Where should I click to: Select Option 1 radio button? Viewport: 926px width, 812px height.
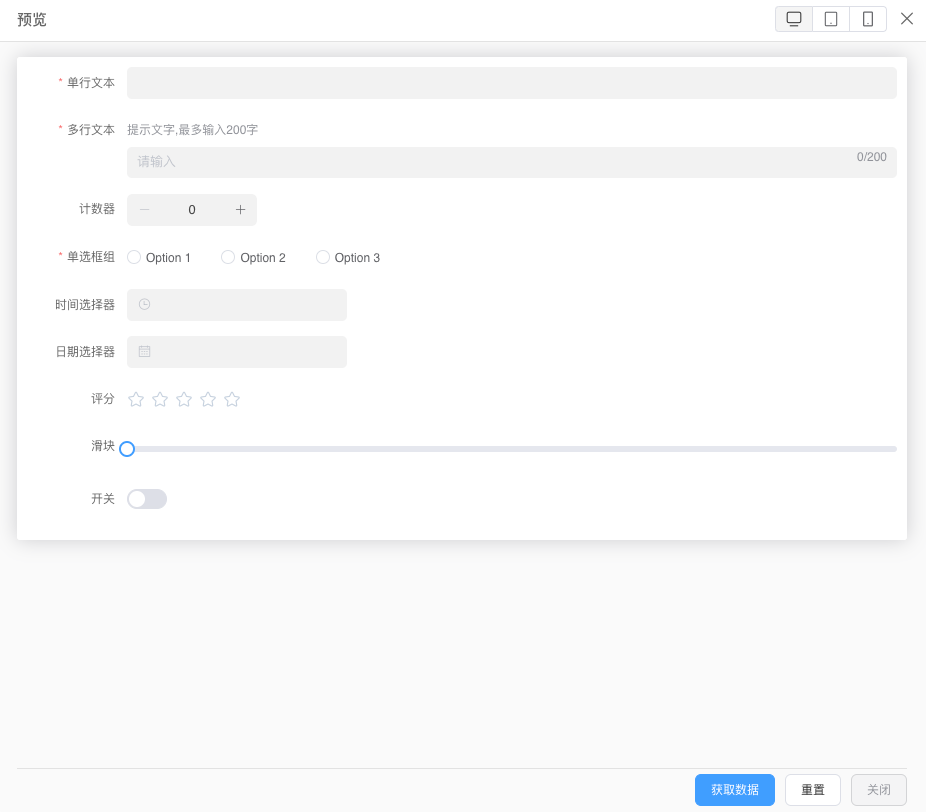(x=134, y=257)
